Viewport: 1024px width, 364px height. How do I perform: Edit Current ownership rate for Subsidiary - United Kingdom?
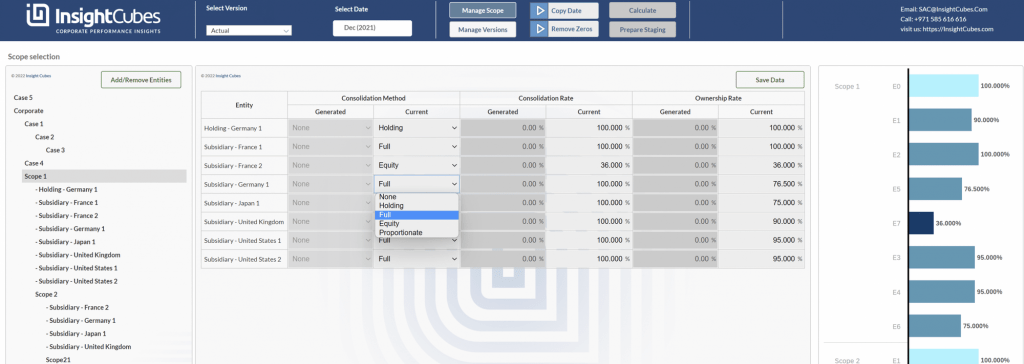[x=761, y=222]
